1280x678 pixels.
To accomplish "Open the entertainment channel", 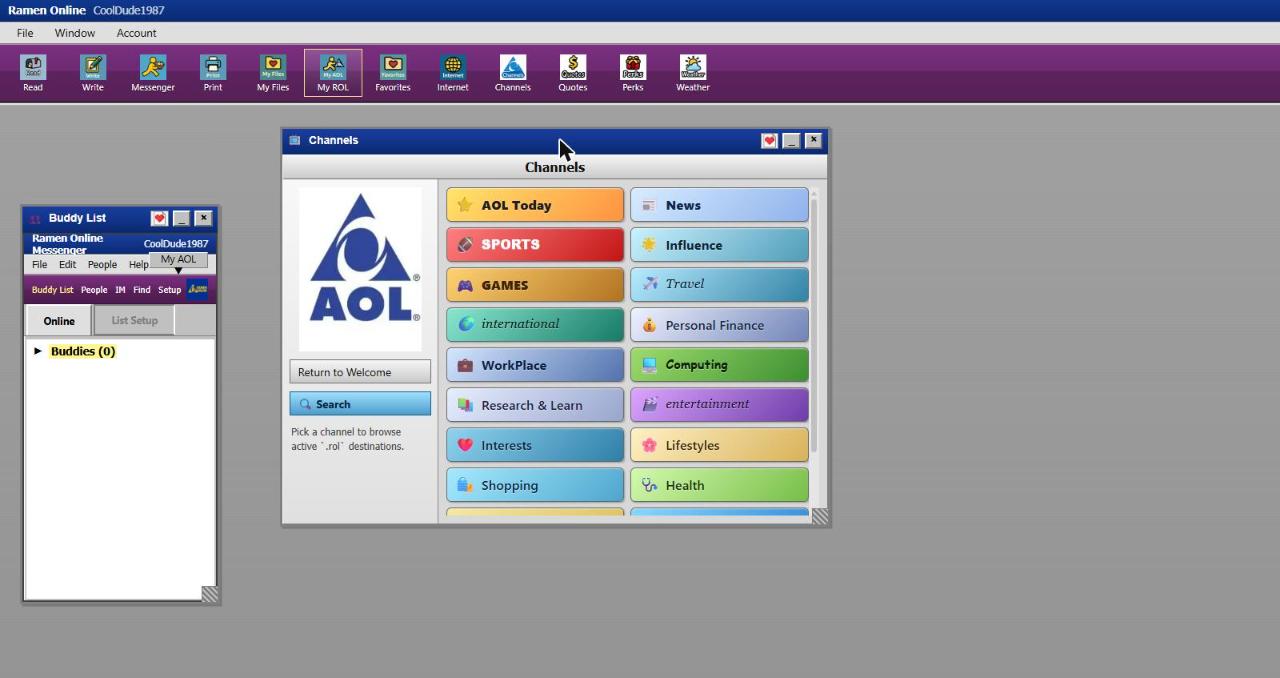I will coord(719,405).
